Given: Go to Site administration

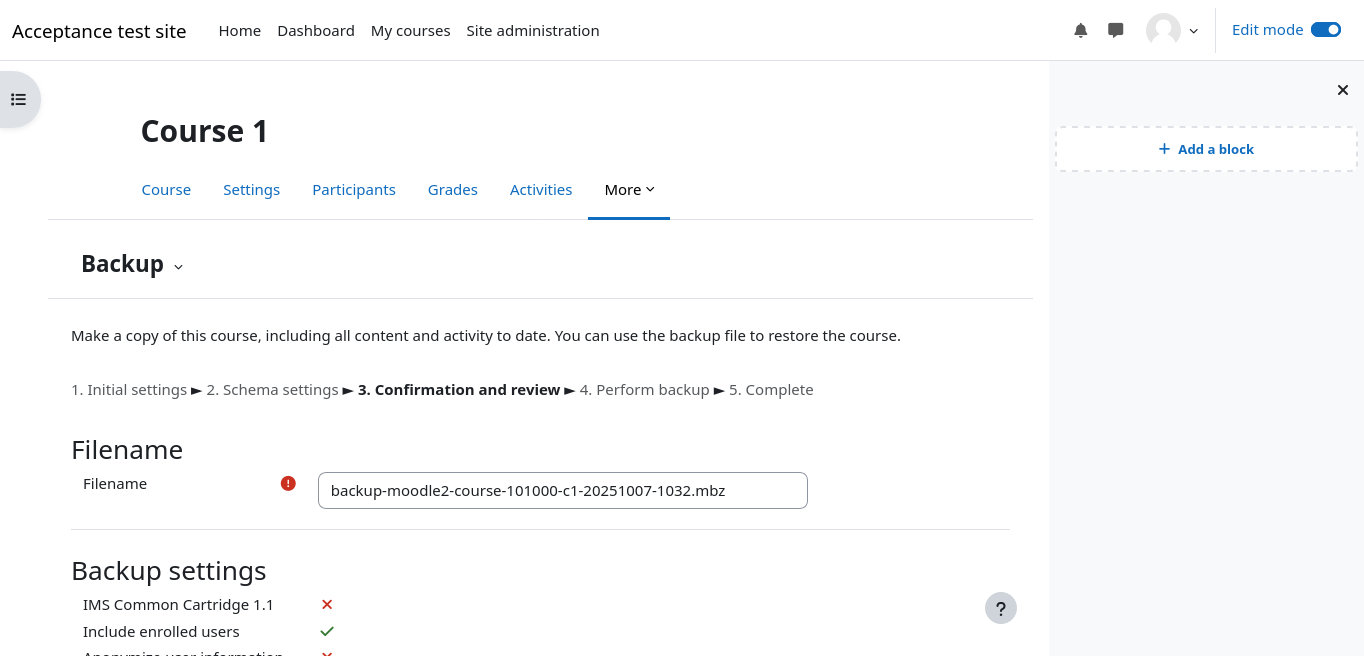Looking at the screenshot, I should (533, 31).
